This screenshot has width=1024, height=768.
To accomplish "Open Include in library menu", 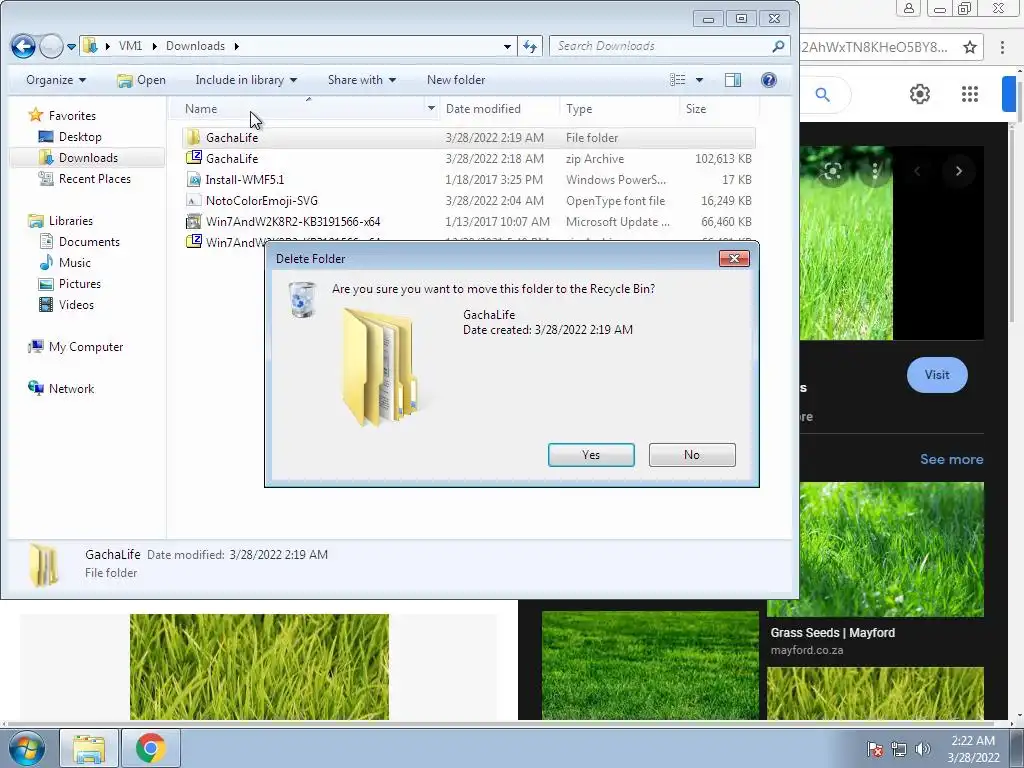I will pos(246,80).
